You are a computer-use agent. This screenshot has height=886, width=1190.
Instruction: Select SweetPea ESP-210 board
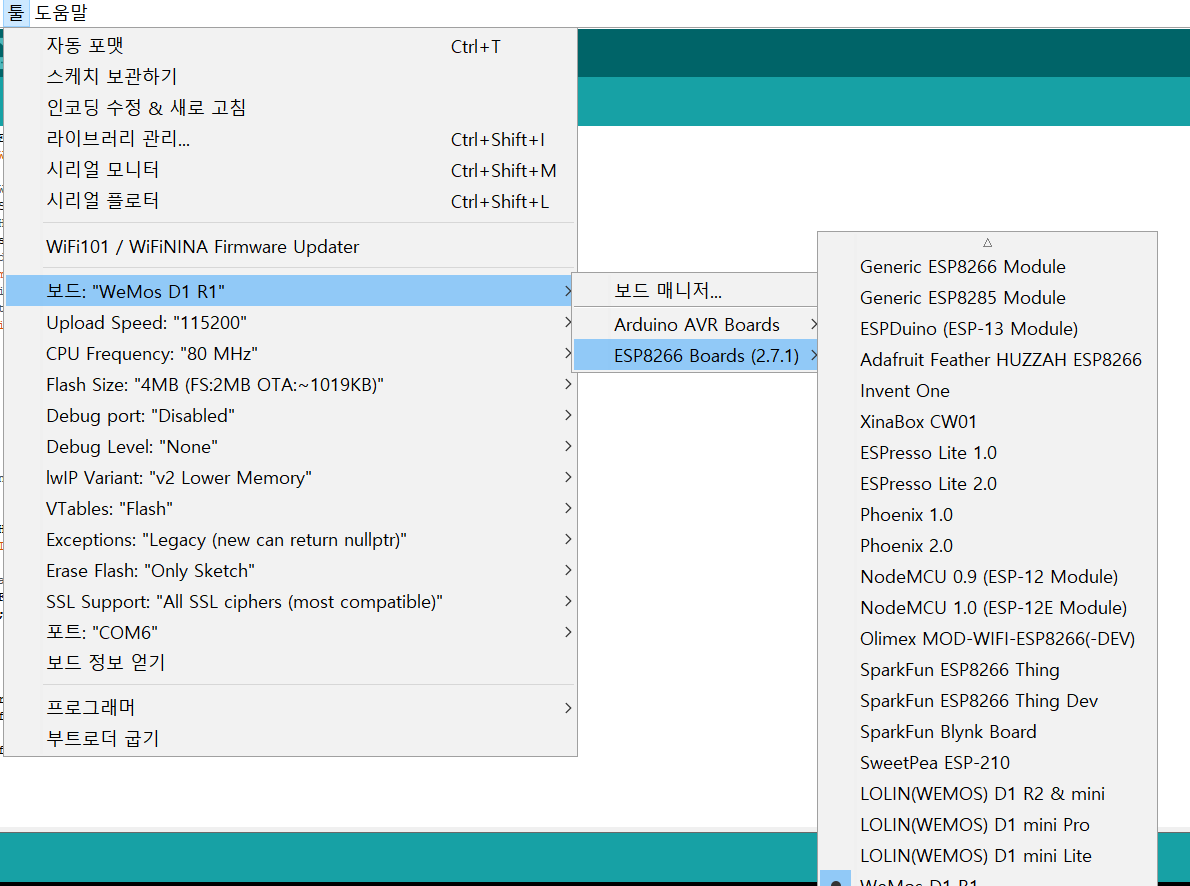(987, 763)
